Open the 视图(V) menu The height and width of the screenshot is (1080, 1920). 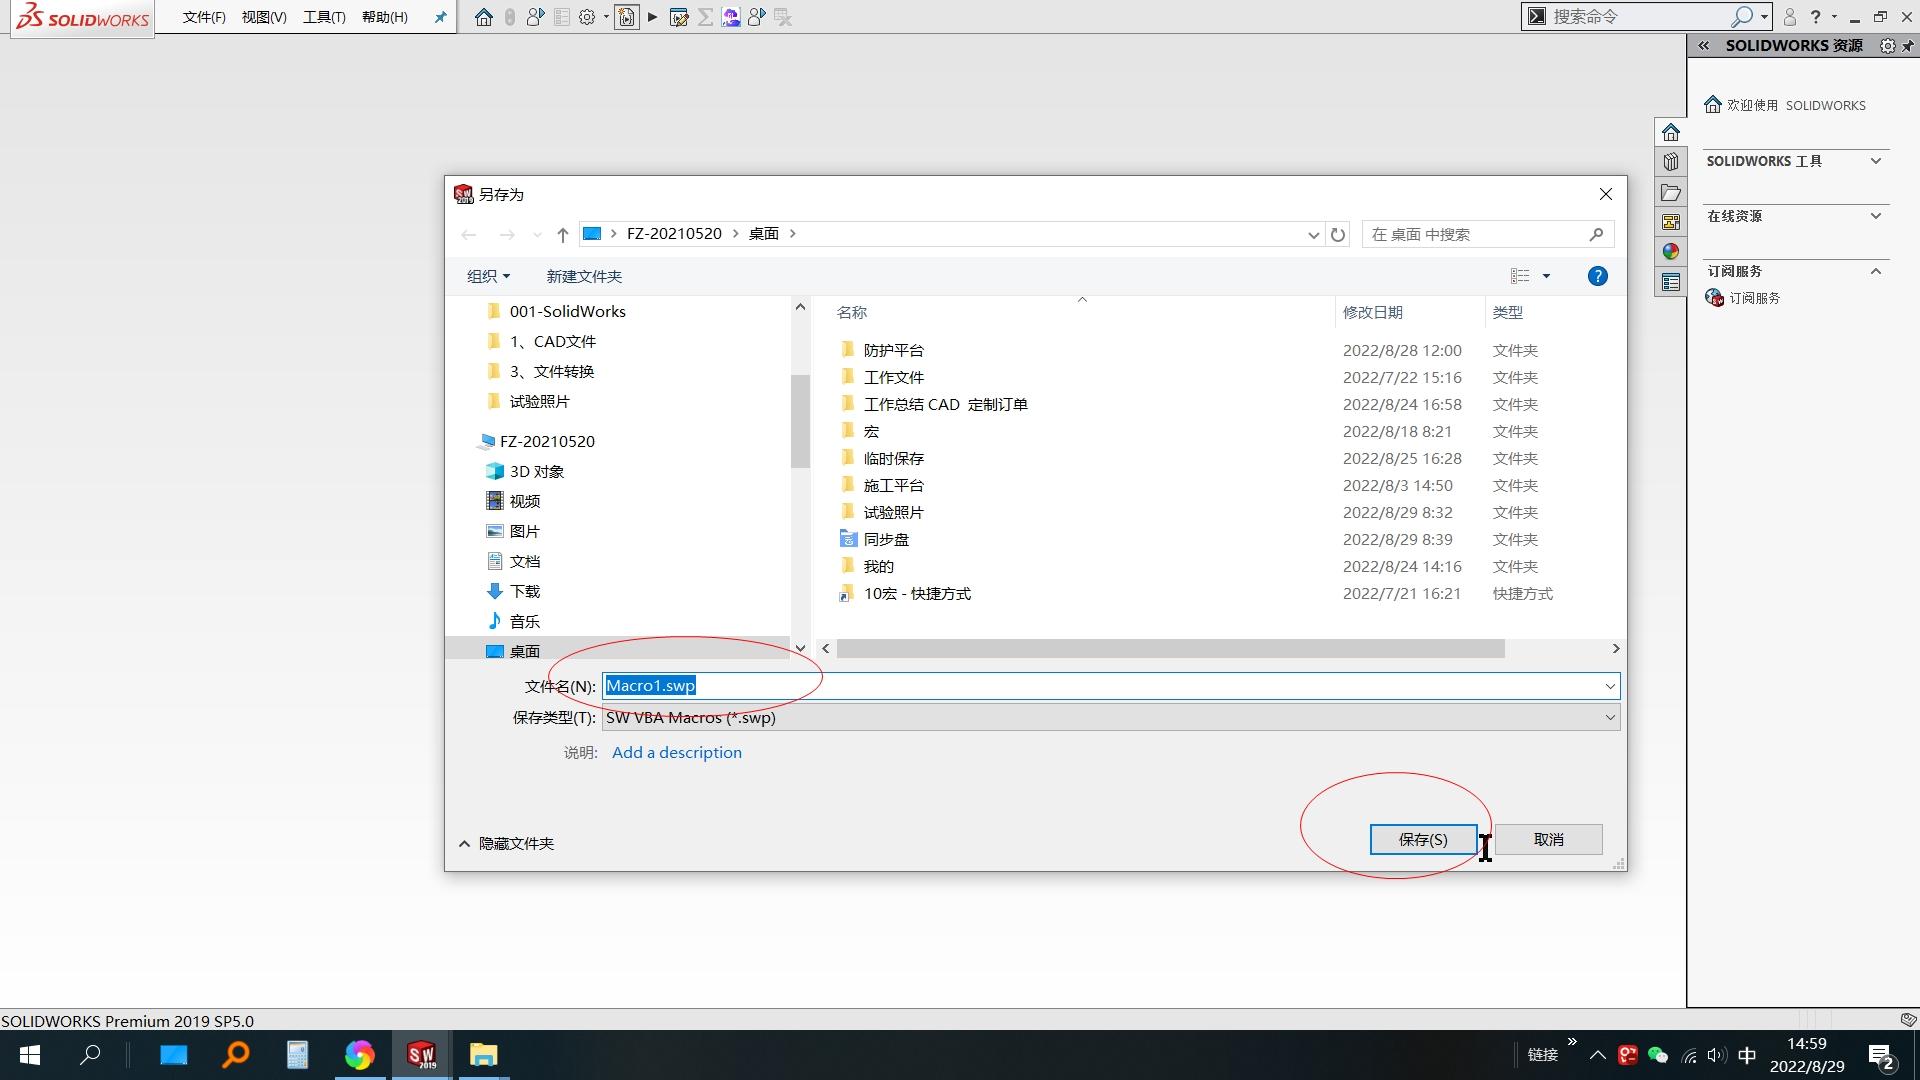[264, 17]
